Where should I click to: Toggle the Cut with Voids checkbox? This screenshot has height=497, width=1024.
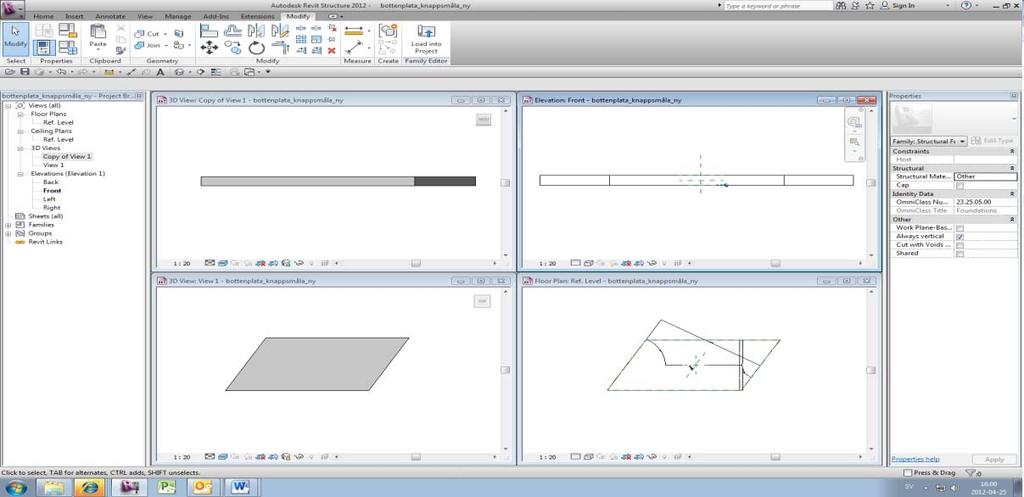point(959,245)
